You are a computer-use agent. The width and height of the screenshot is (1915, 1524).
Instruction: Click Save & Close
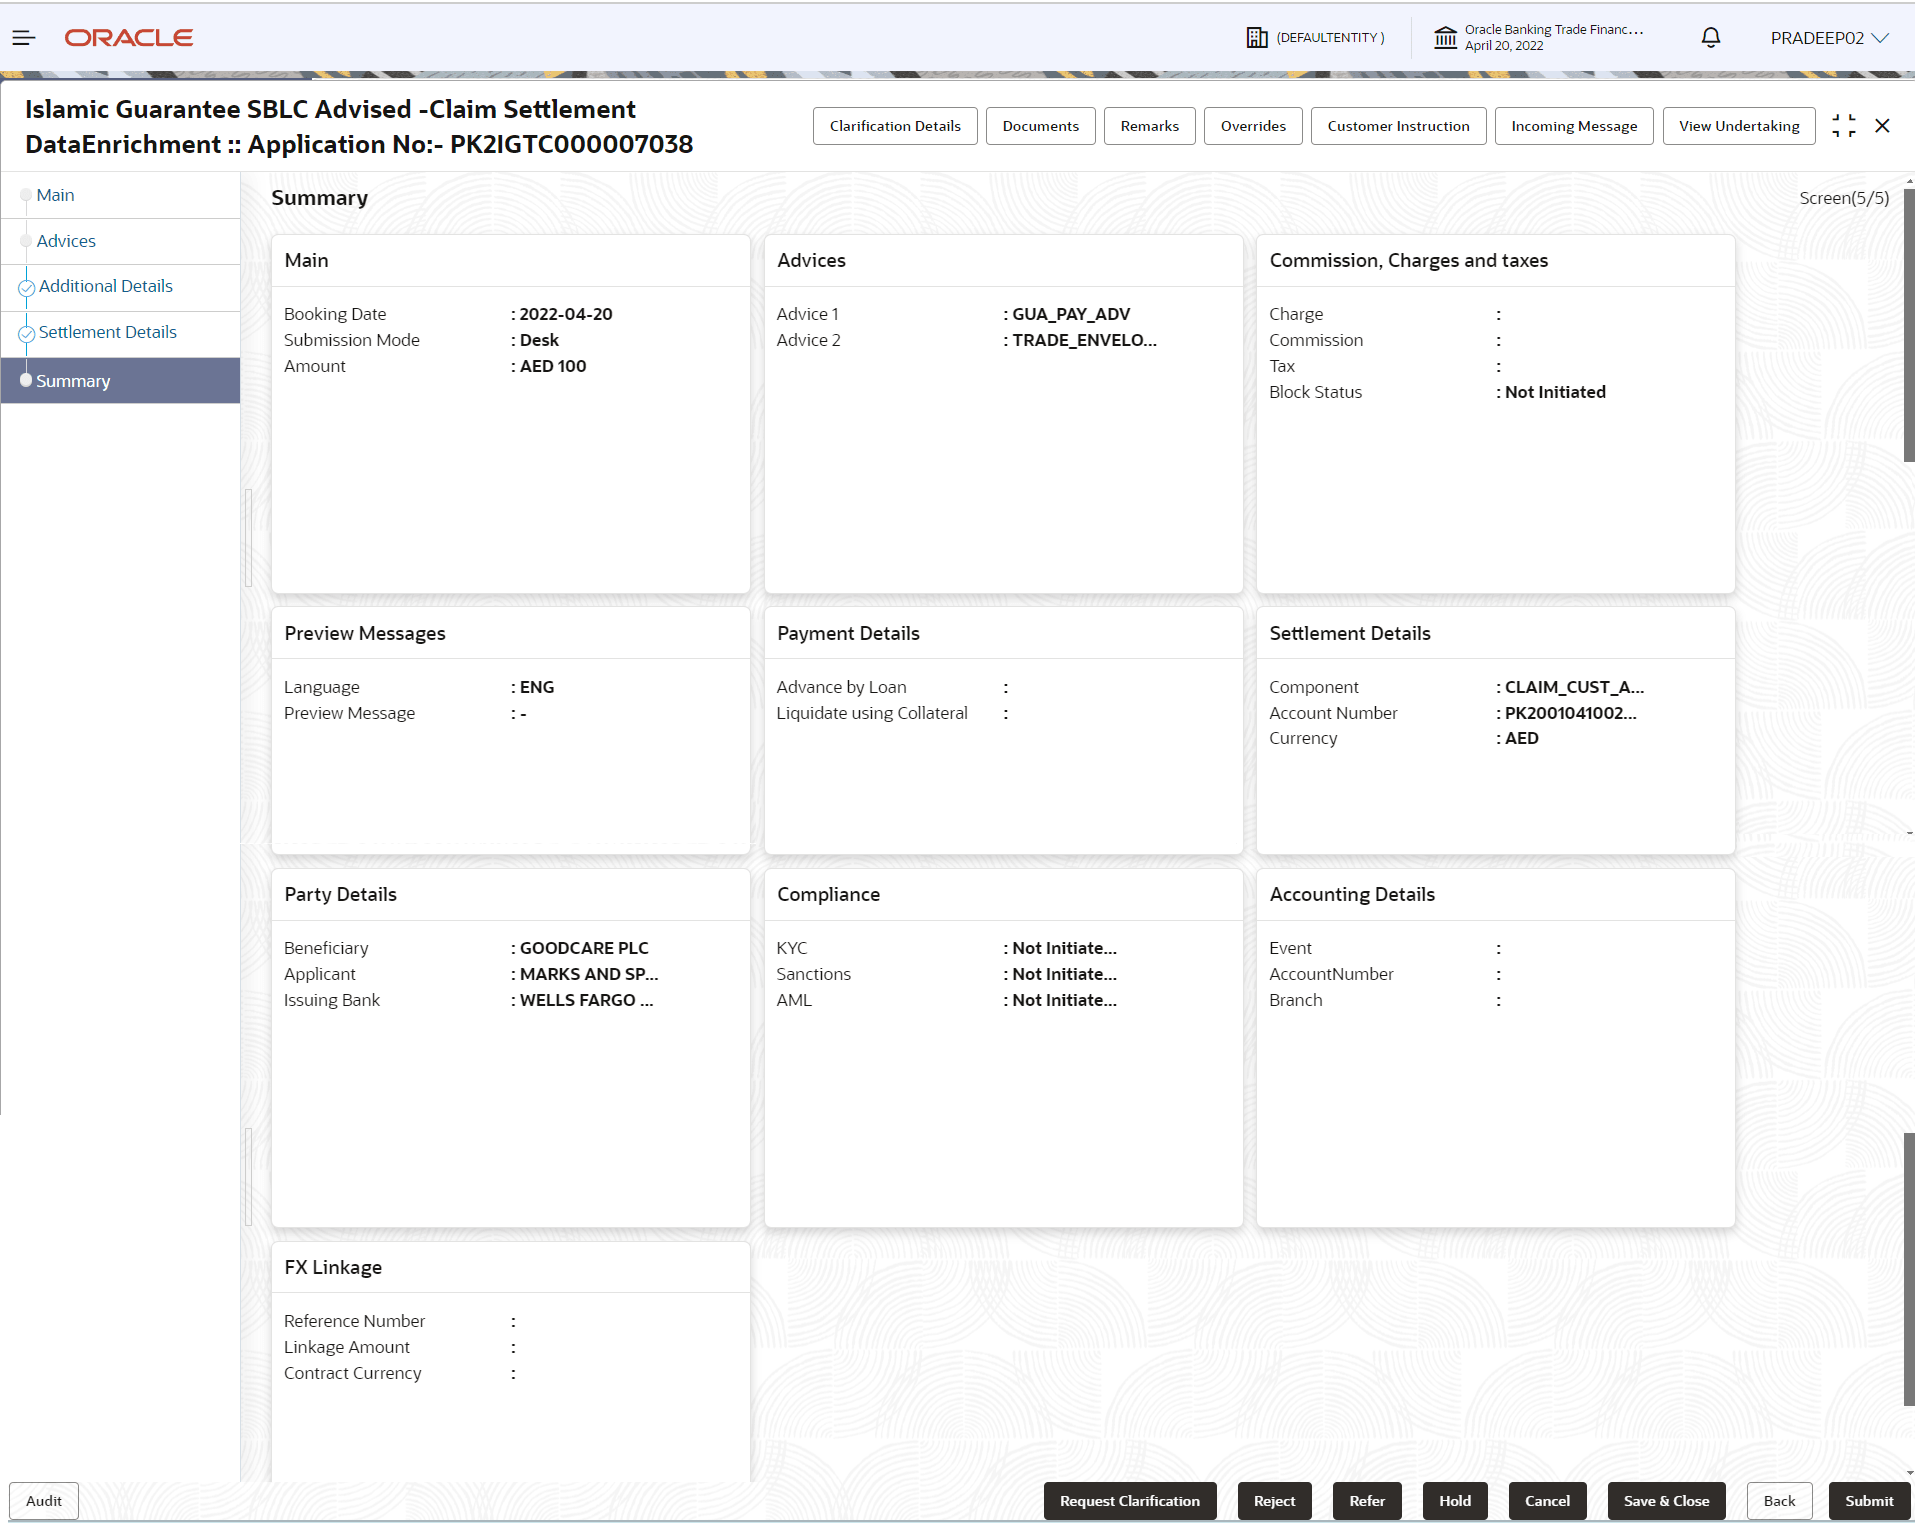pyautogui.click(x=1666, y=1501)
